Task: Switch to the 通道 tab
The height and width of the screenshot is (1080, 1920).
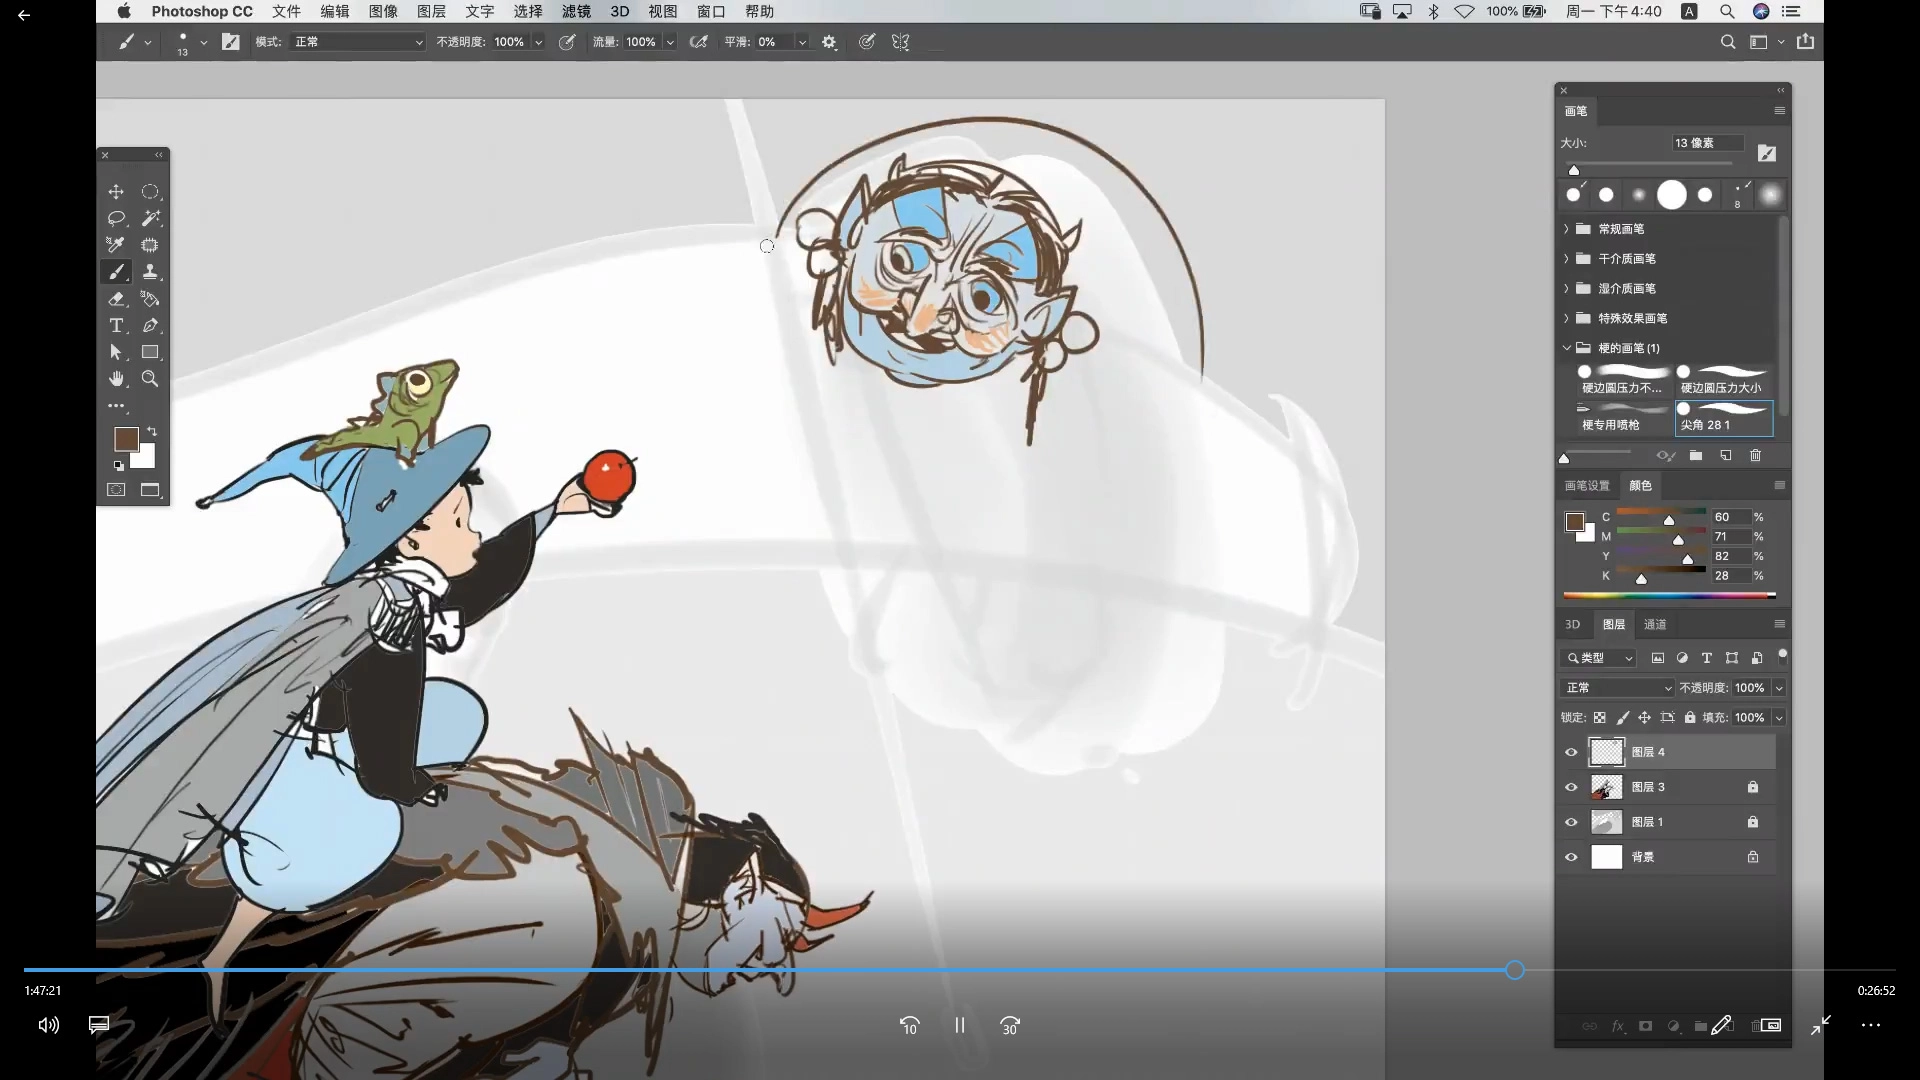Action: click(x=1655, y=624)
